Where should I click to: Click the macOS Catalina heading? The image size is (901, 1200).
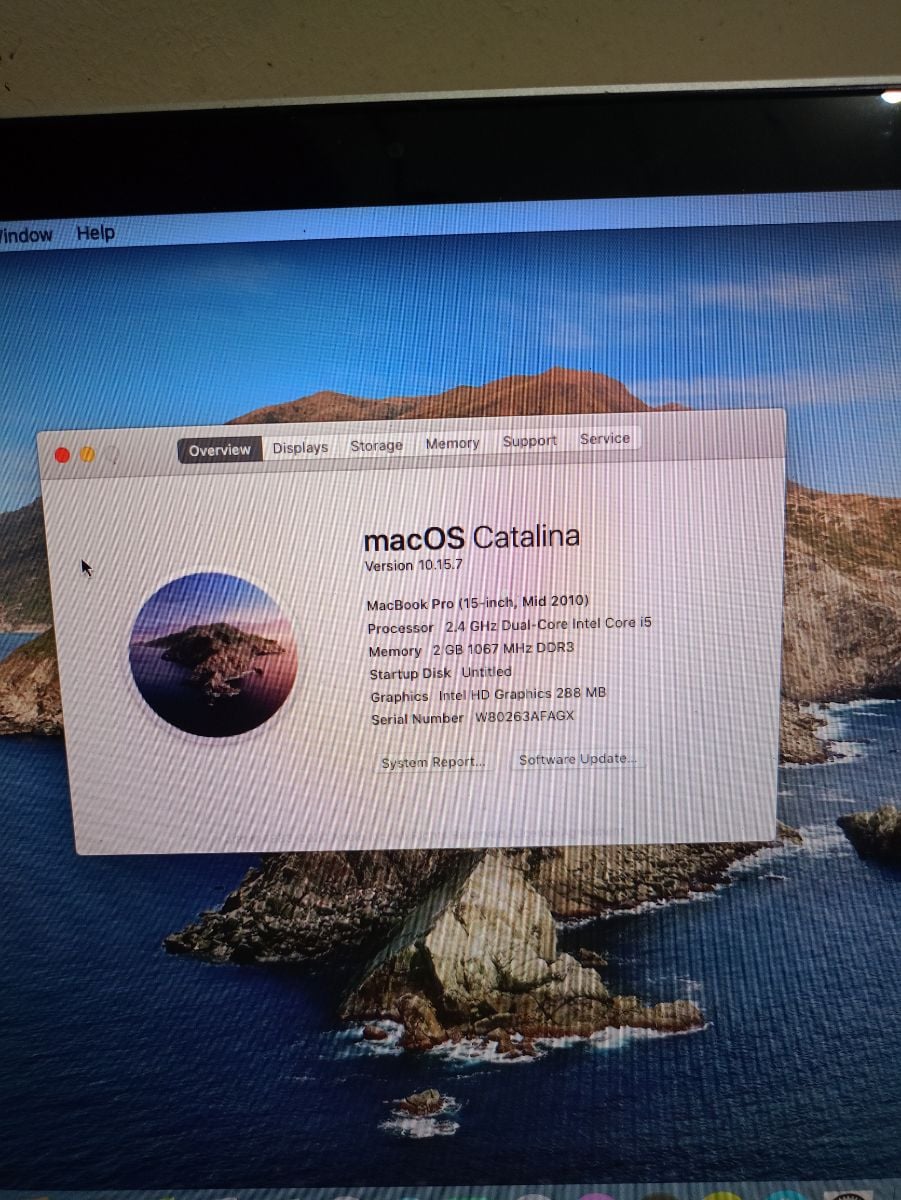pos(471,538)
